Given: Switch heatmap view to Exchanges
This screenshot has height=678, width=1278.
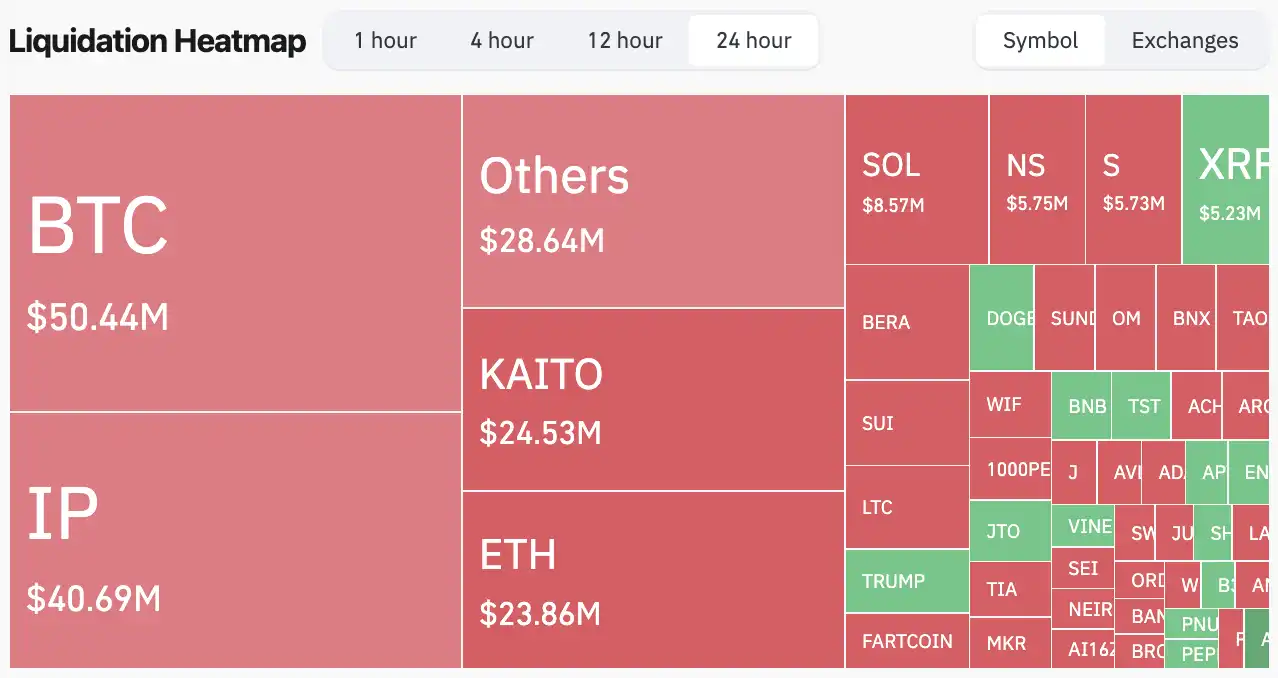Looking at the screenshot, I should (x=1185, y=41).
